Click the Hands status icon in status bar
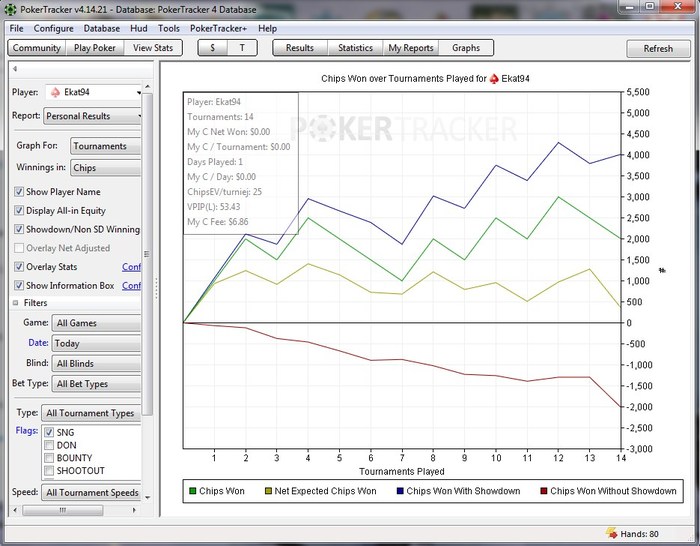Image resolution: width=700 pixels, height=546 pixels. 611,533
